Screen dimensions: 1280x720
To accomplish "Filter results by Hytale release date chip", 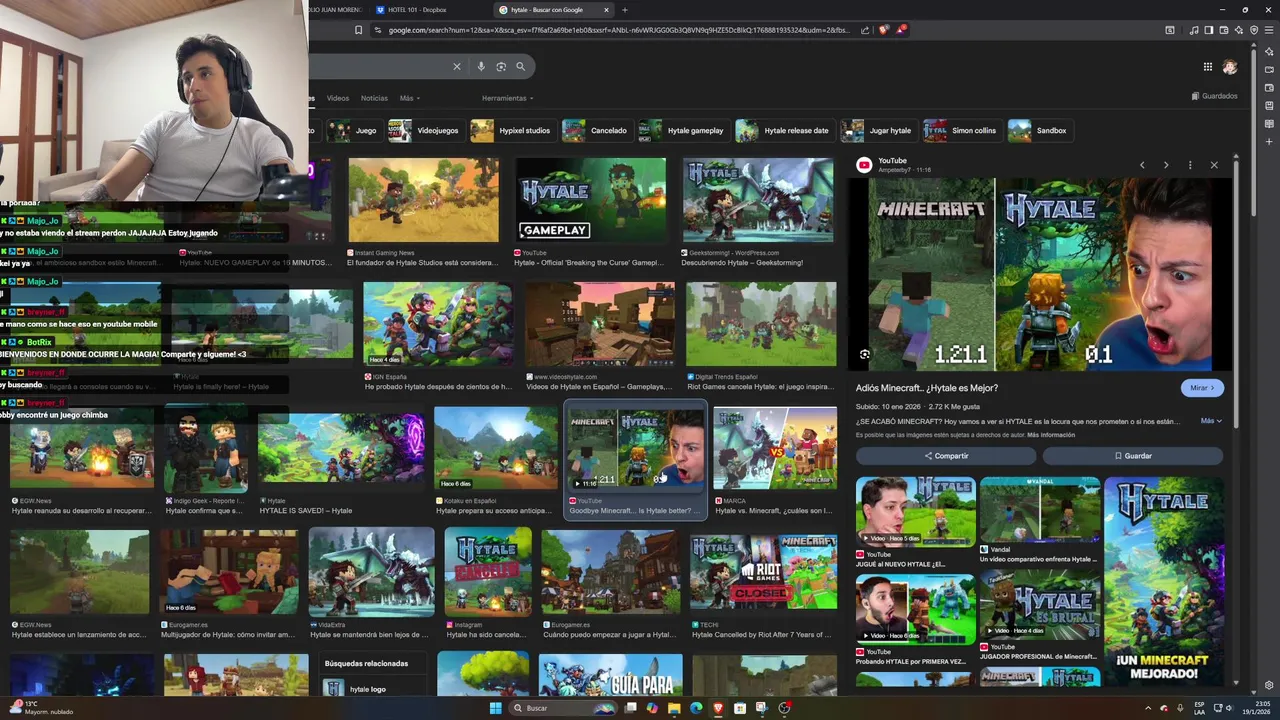I will [x=784, y=130].
